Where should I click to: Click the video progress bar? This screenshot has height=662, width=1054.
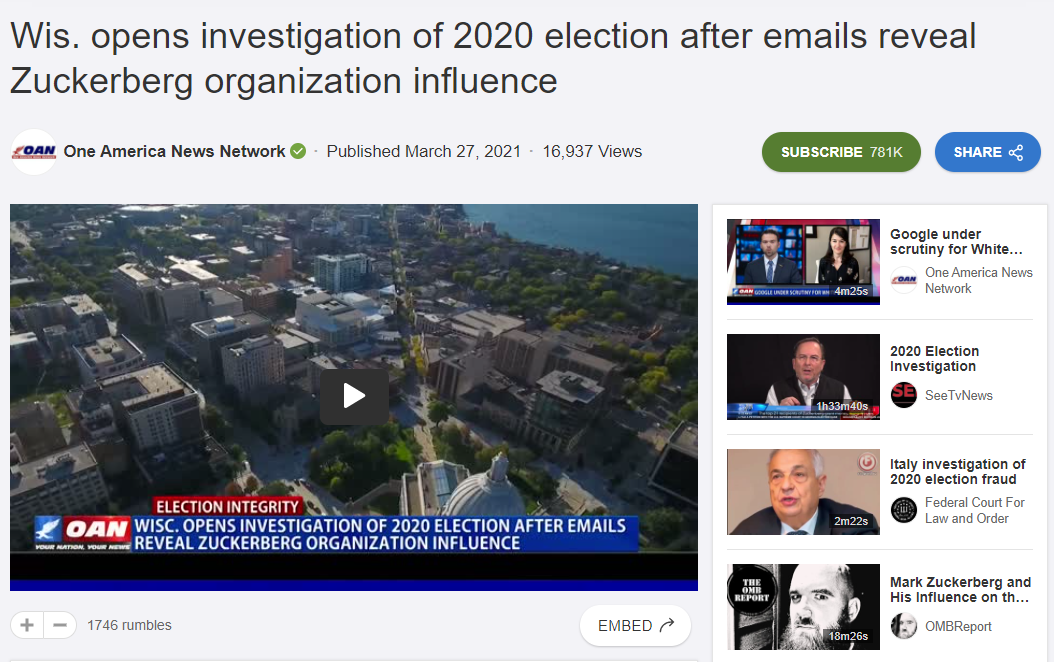coord(354,585)
